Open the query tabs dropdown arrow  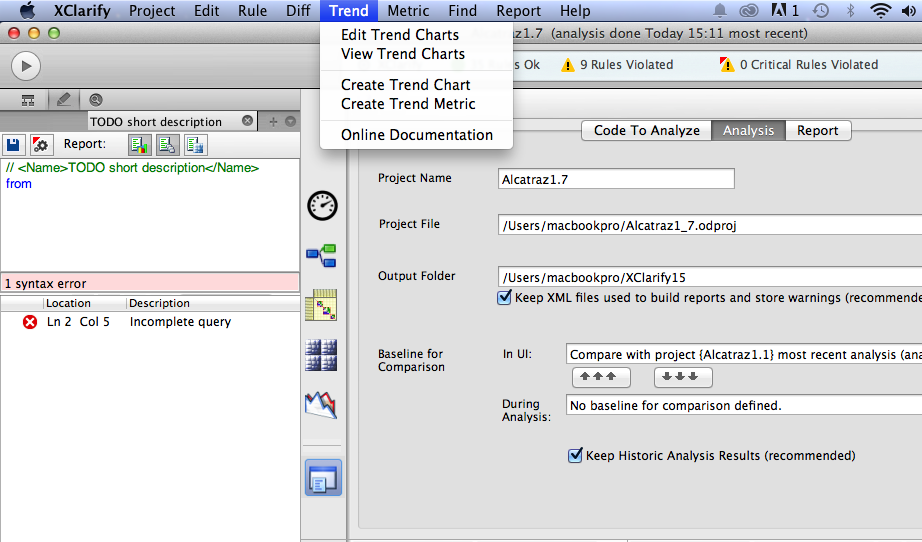click(x=290, y=122)
